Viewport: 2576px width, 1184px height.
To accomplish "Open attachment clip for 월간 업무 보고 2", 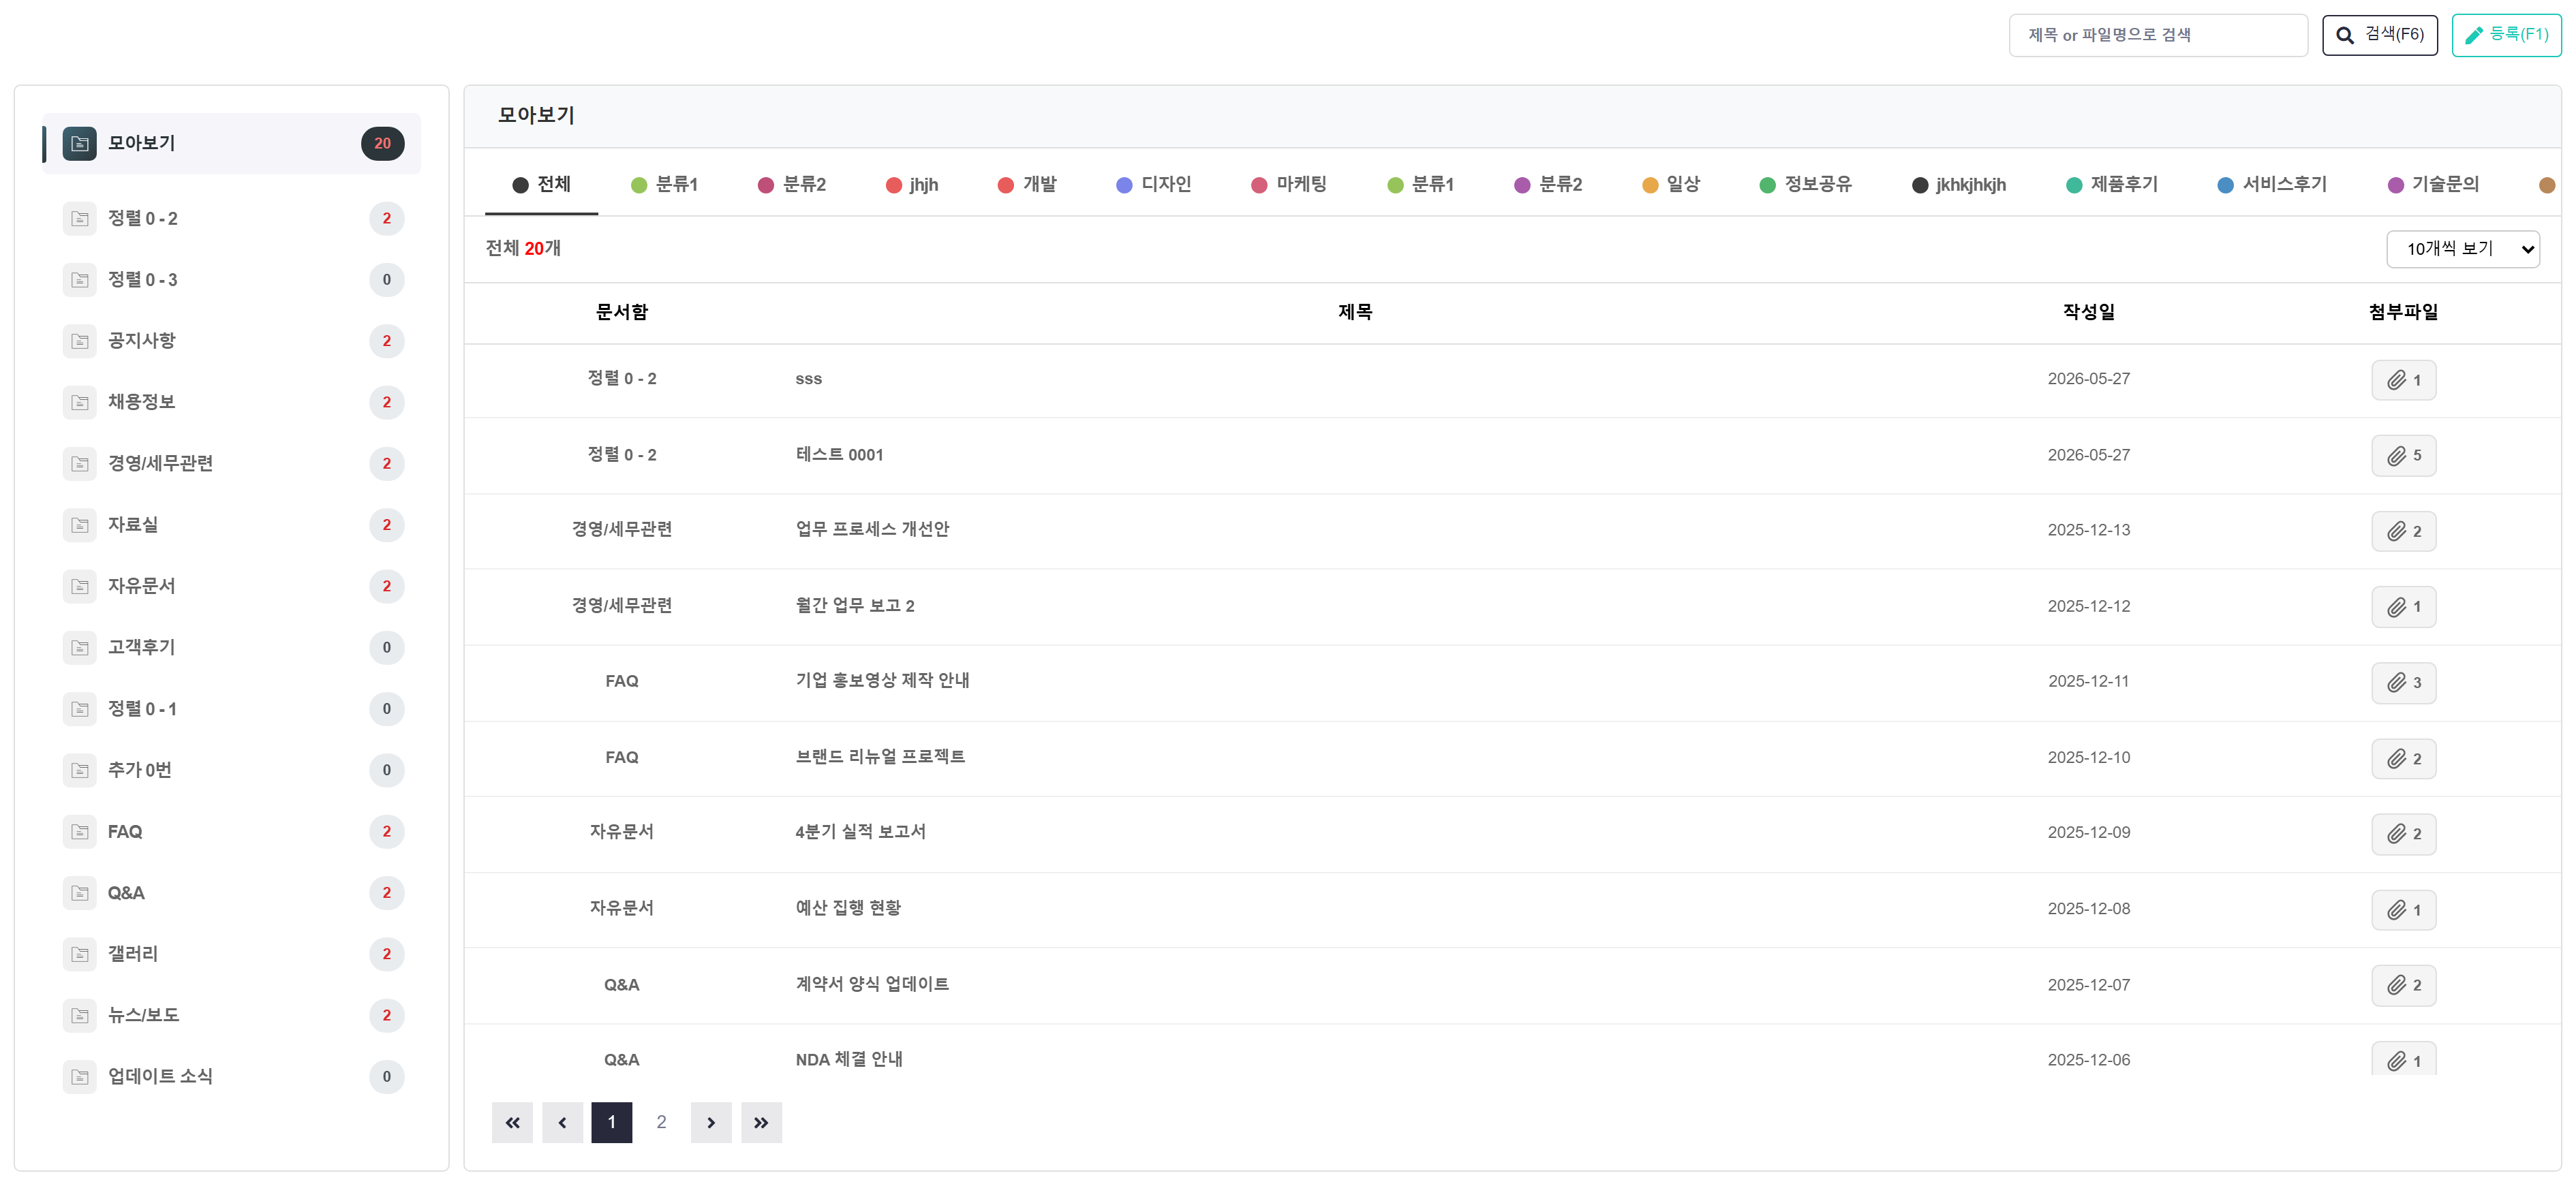I will pos(2403,607).
